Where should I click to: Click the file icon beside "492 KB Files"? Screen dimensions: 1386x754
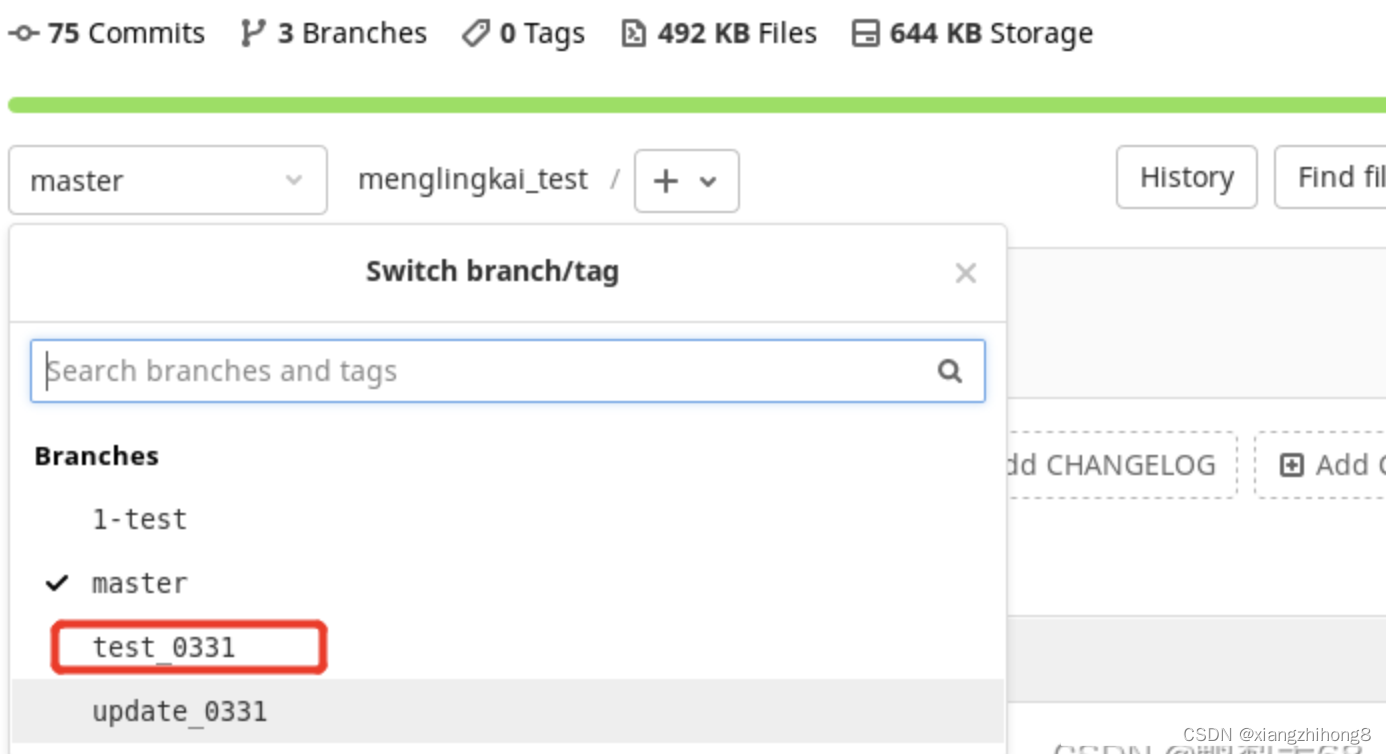click(x=633, y=32)
